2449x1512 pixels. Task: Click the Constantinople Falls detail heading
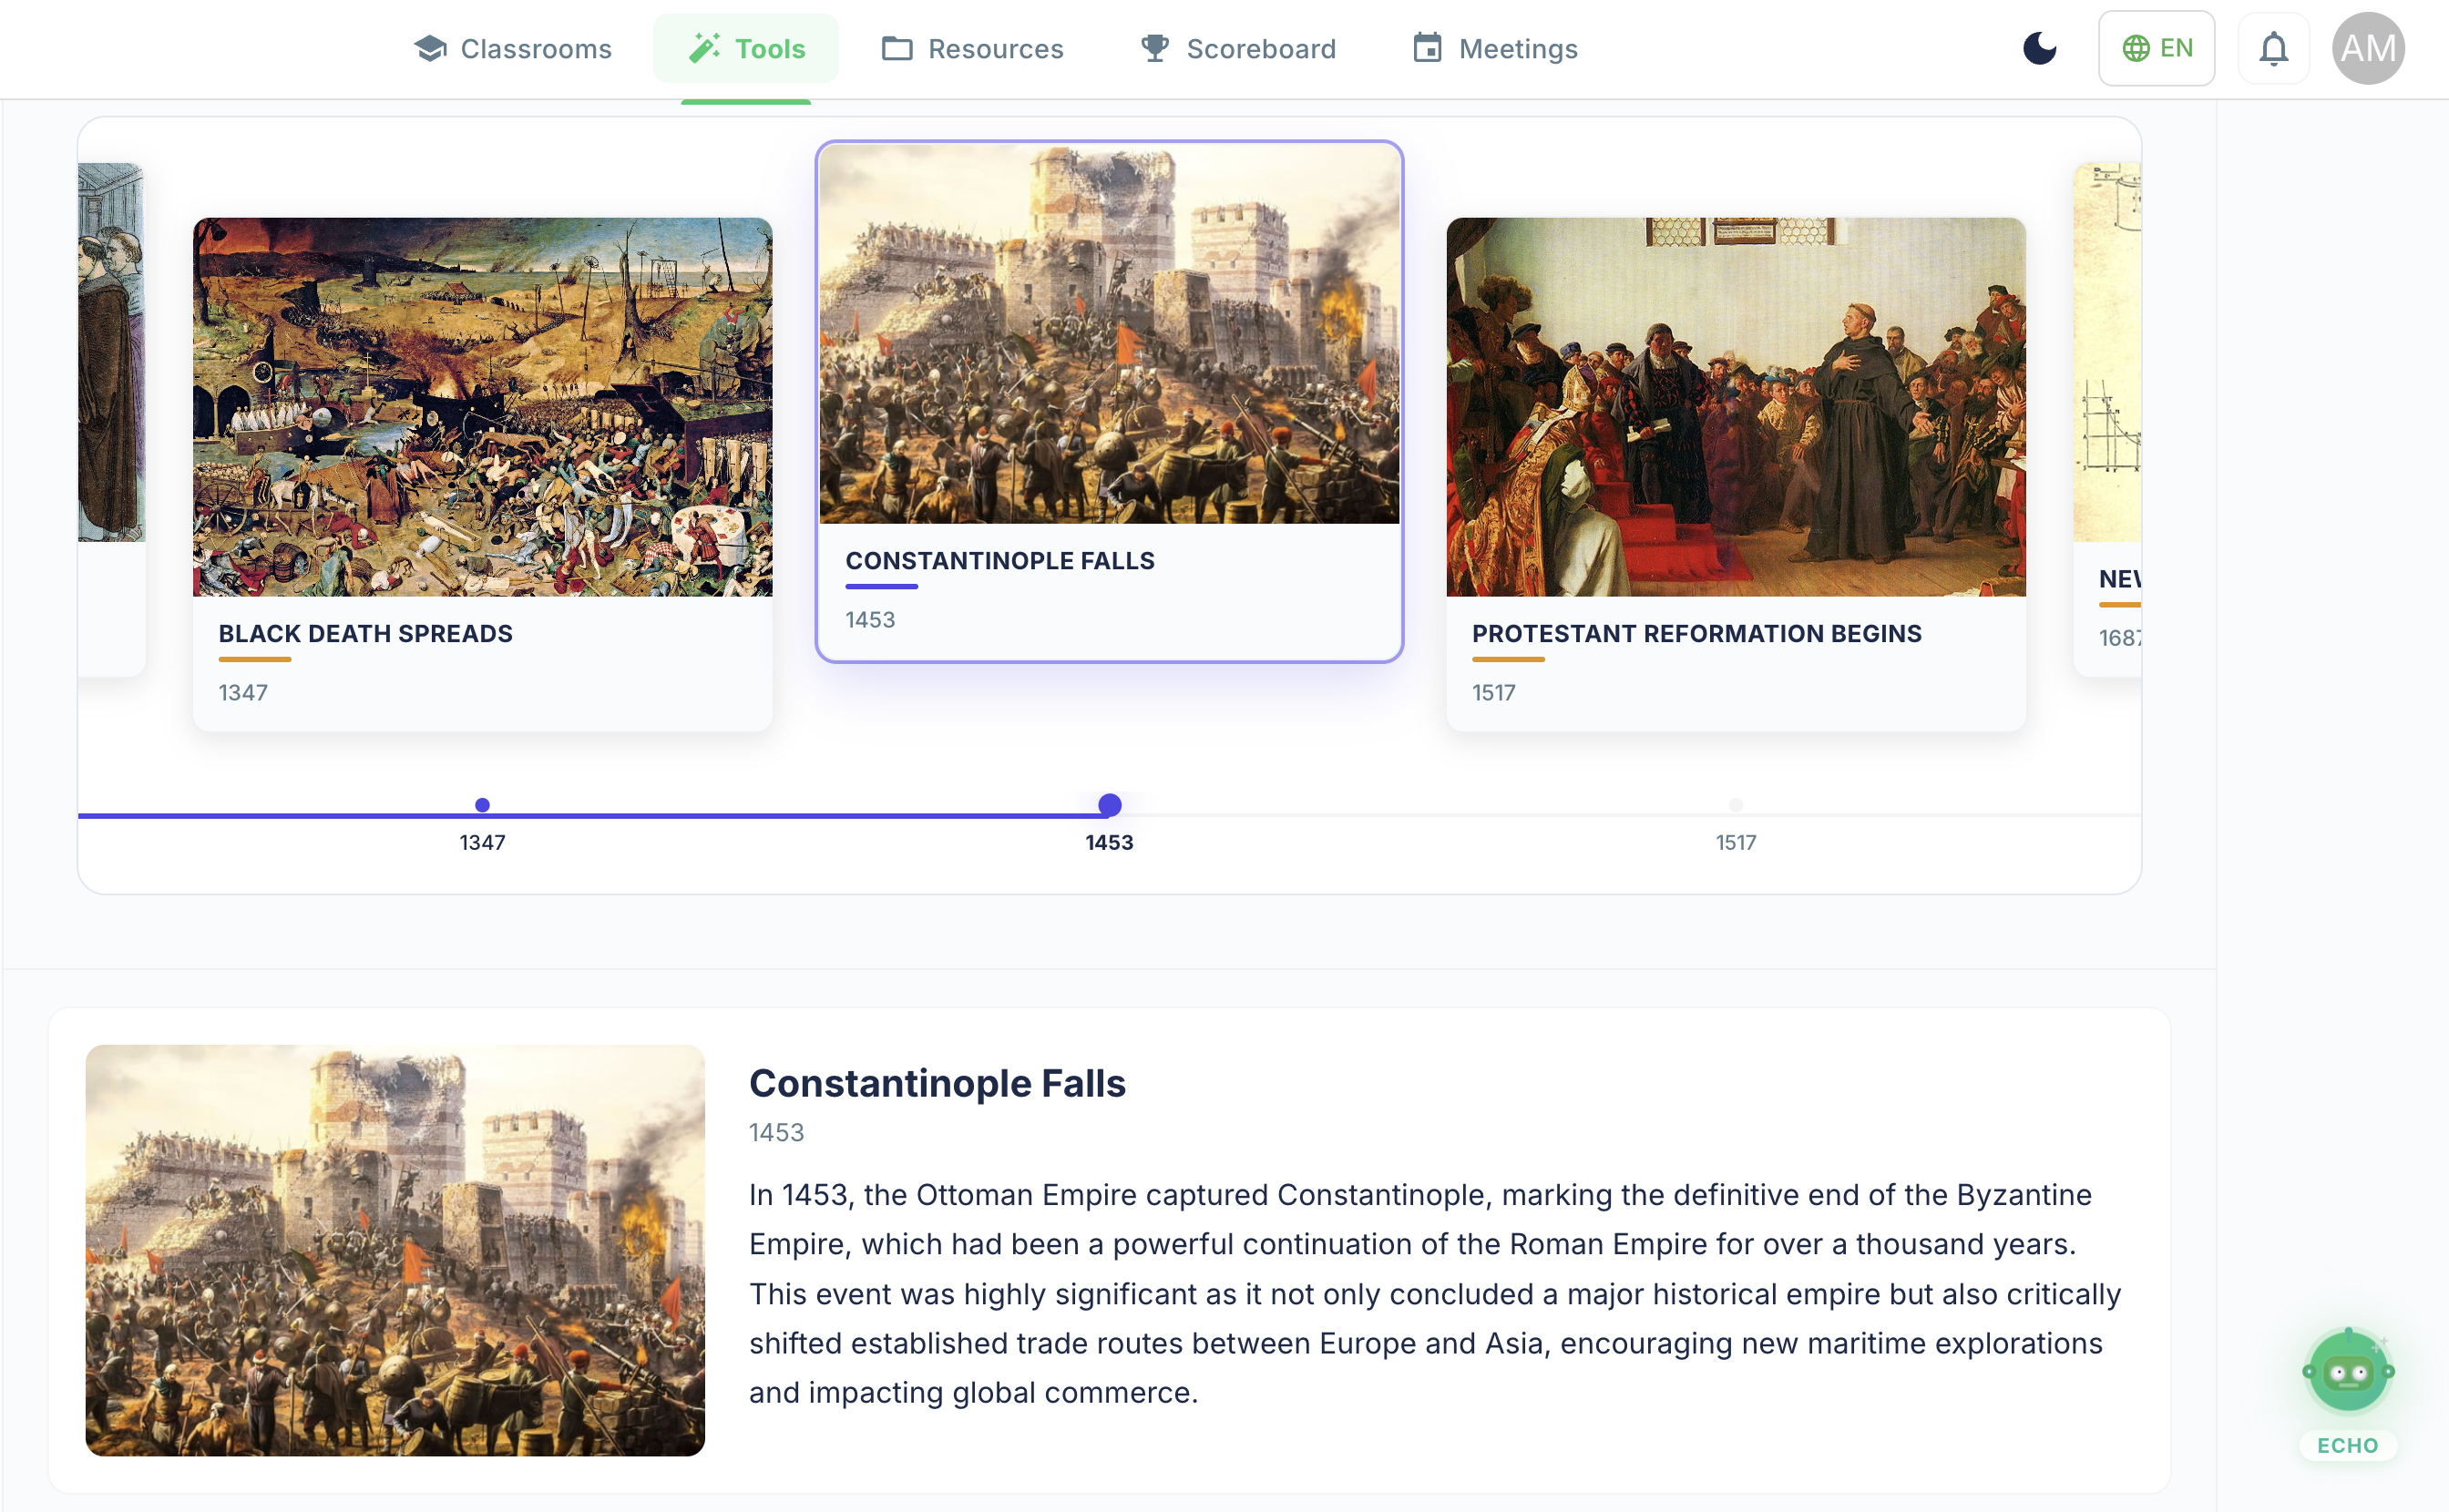click(x=937, y=1083)
